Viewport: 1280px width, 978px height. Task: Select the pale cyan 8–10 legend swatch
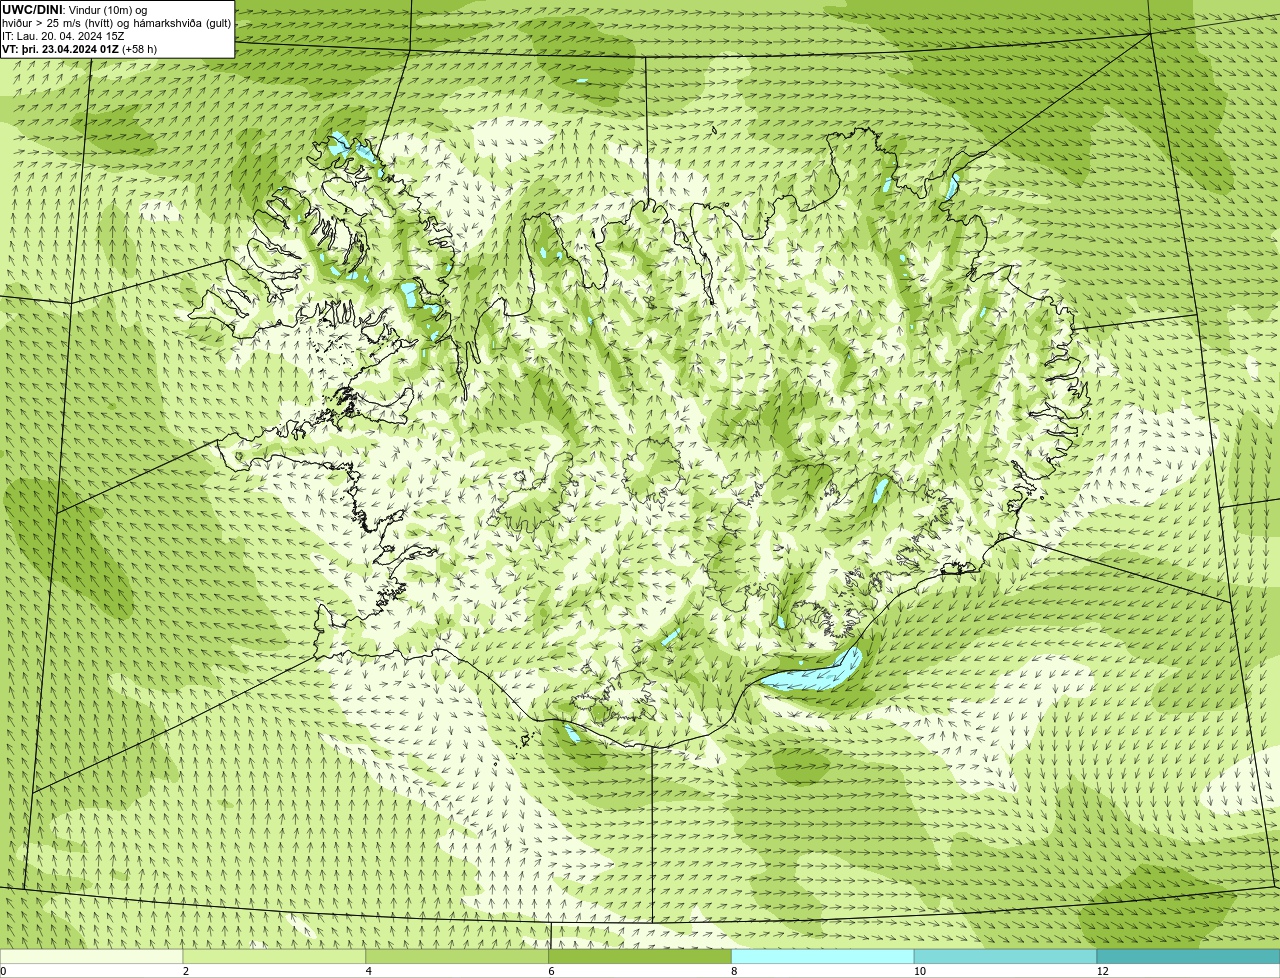pos(823,956)
